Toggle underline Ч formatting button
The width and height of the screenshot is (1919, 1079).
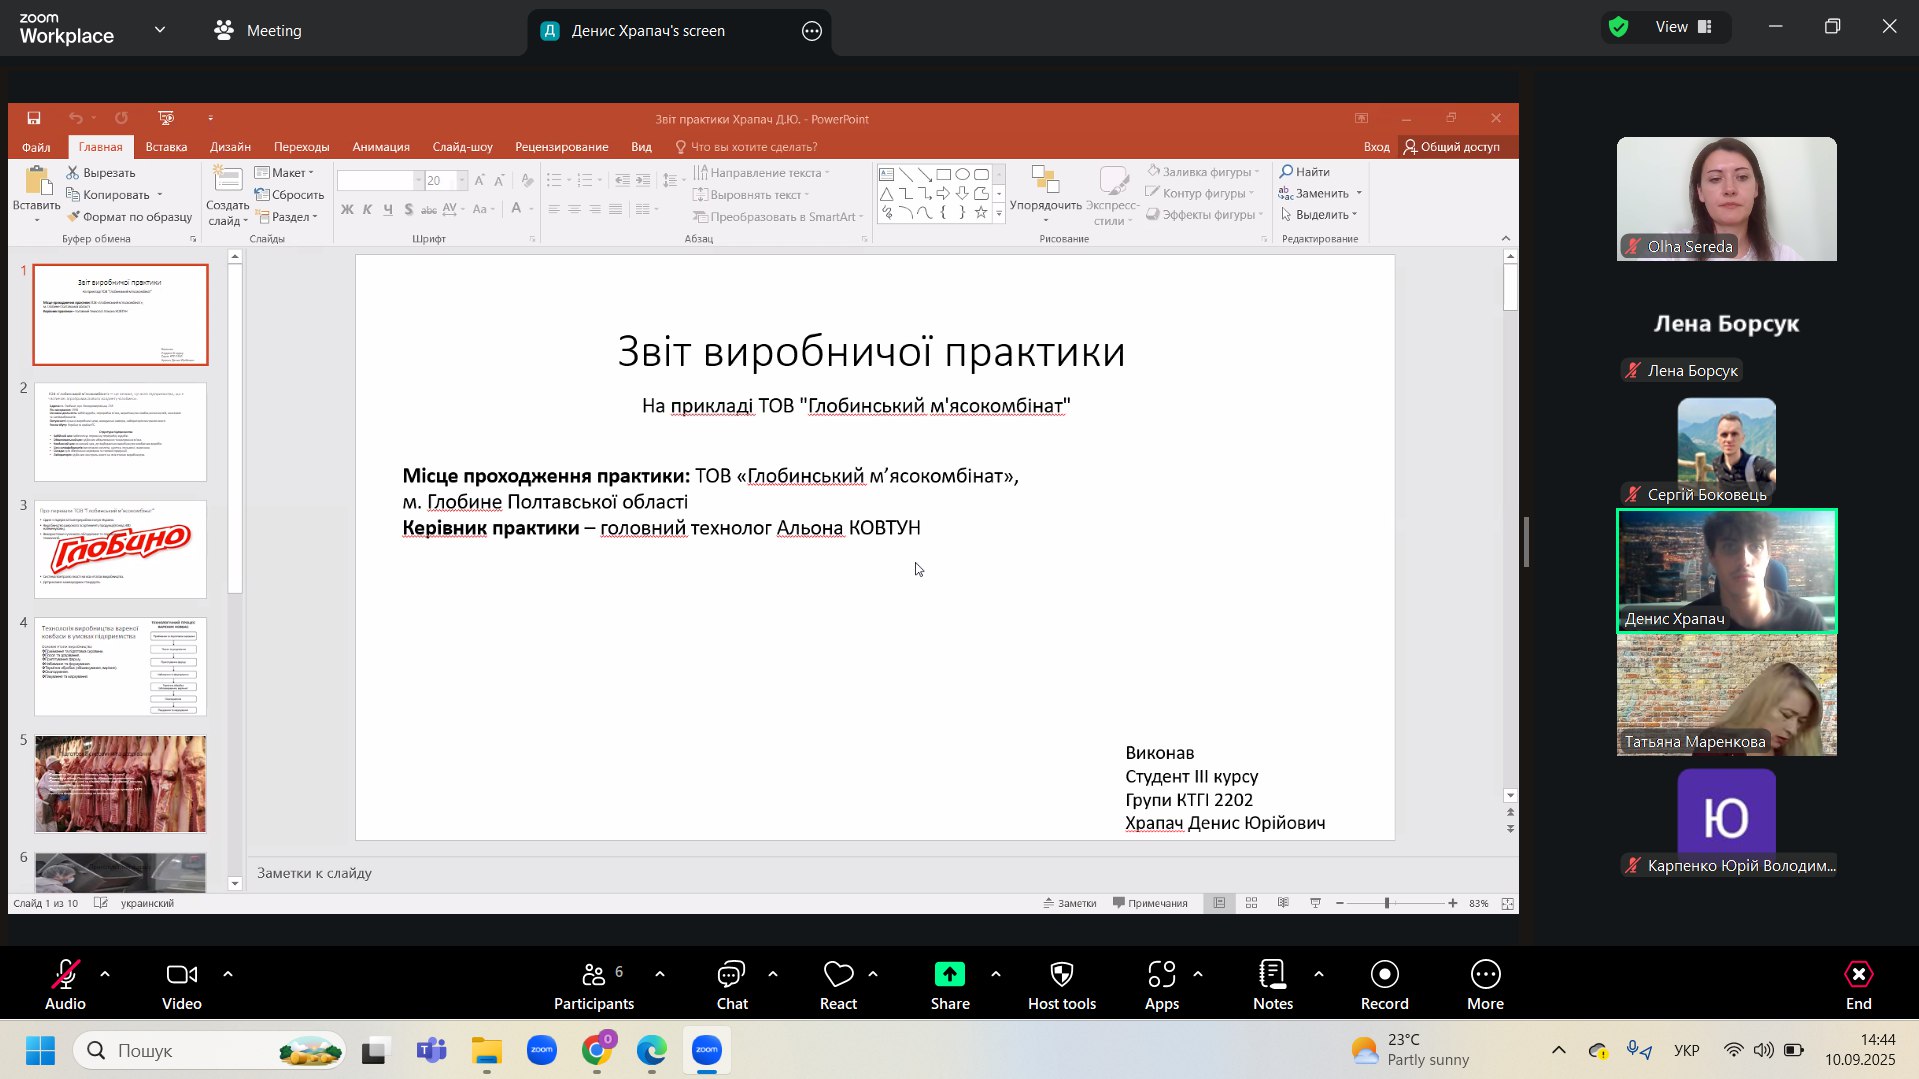pyautogui.click(x=388, y=209)
